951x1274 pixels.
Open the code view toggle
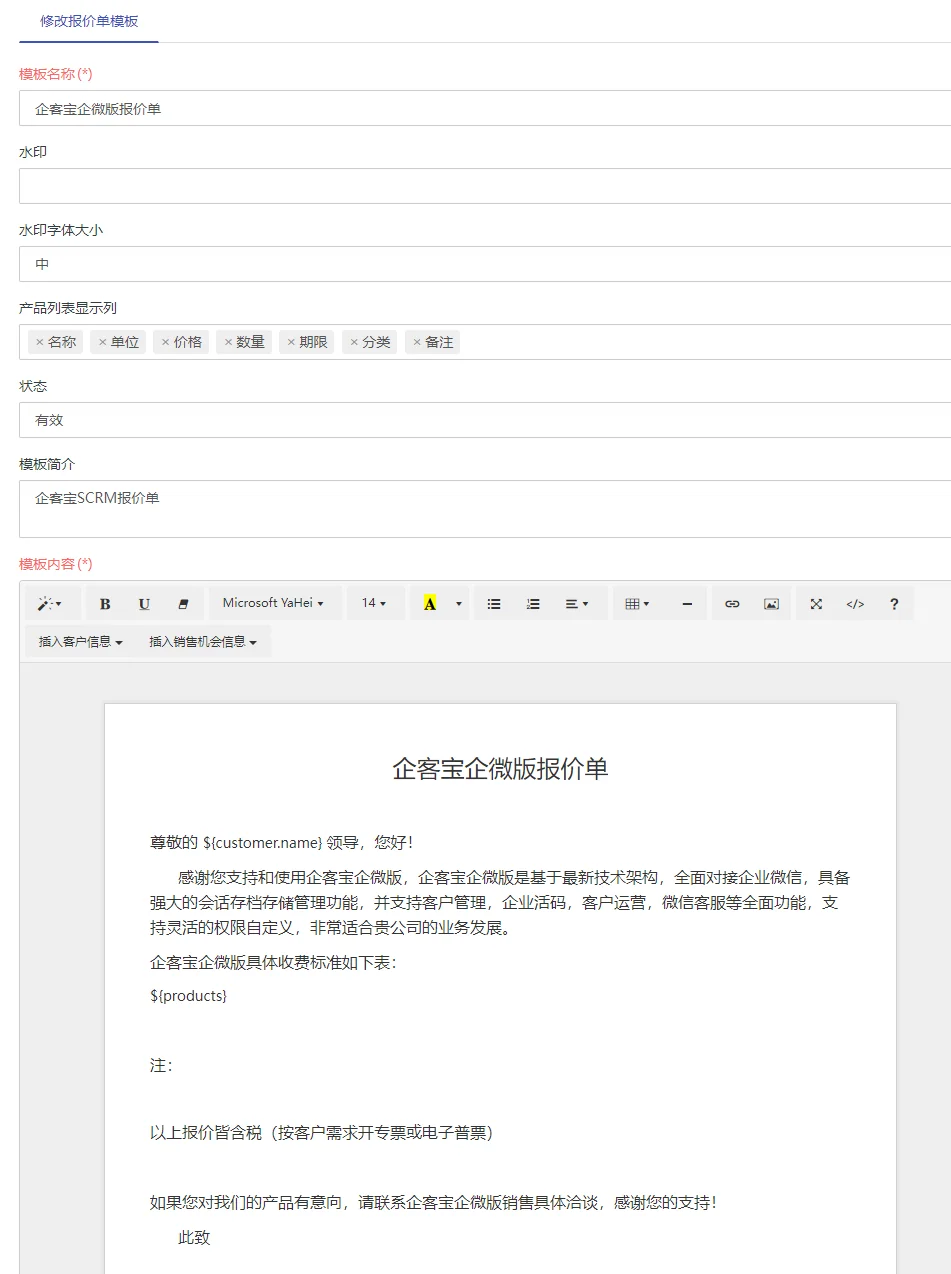pyautogui.click(x=855, y=604)
